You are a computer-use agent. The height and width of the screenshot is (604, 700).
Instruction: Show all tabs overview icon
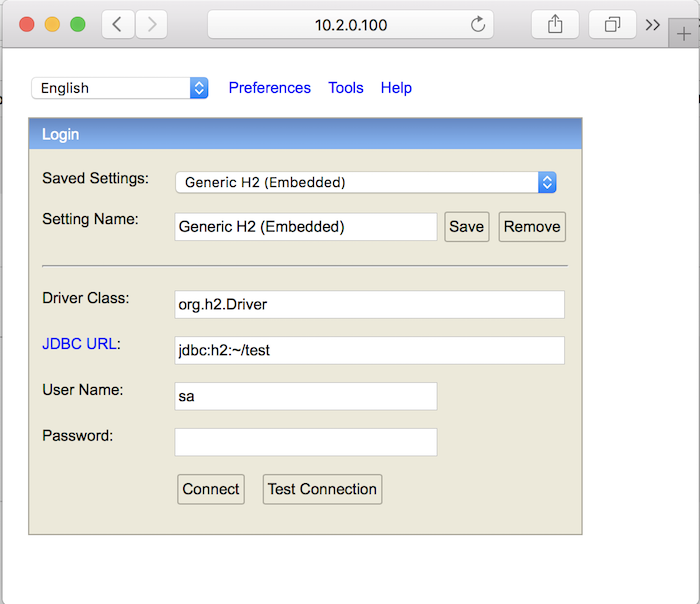coord(612,24)
